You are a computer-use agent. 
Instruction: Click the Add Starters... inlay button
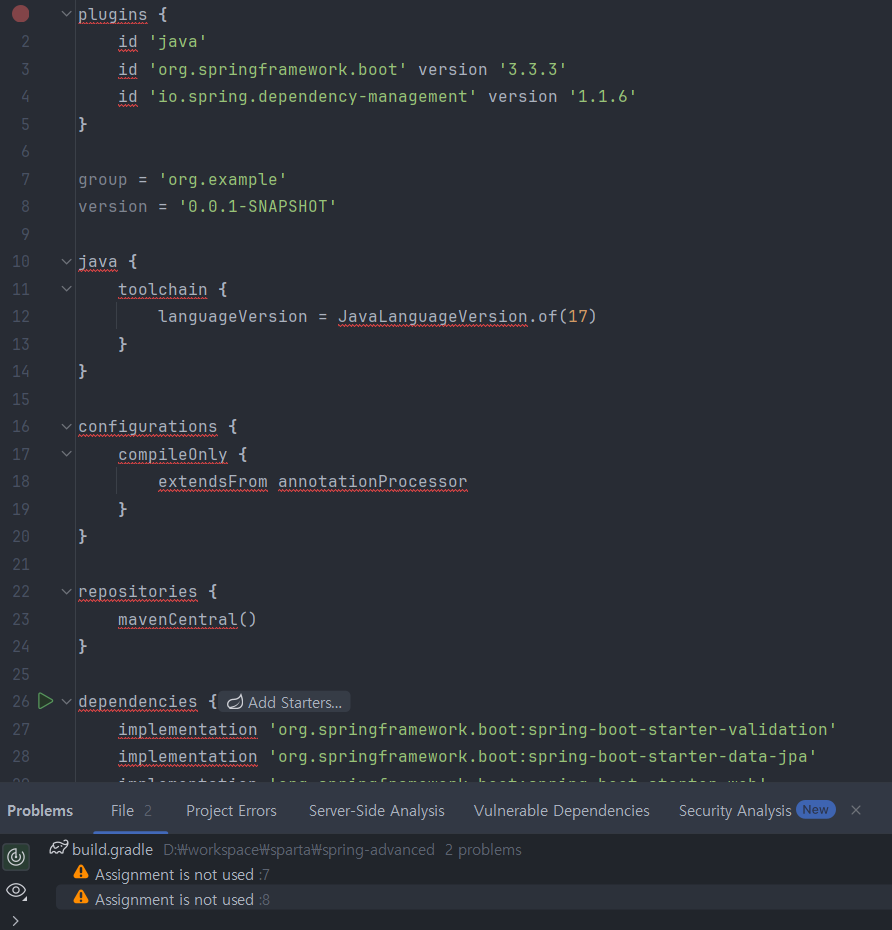tap(284, 702)
